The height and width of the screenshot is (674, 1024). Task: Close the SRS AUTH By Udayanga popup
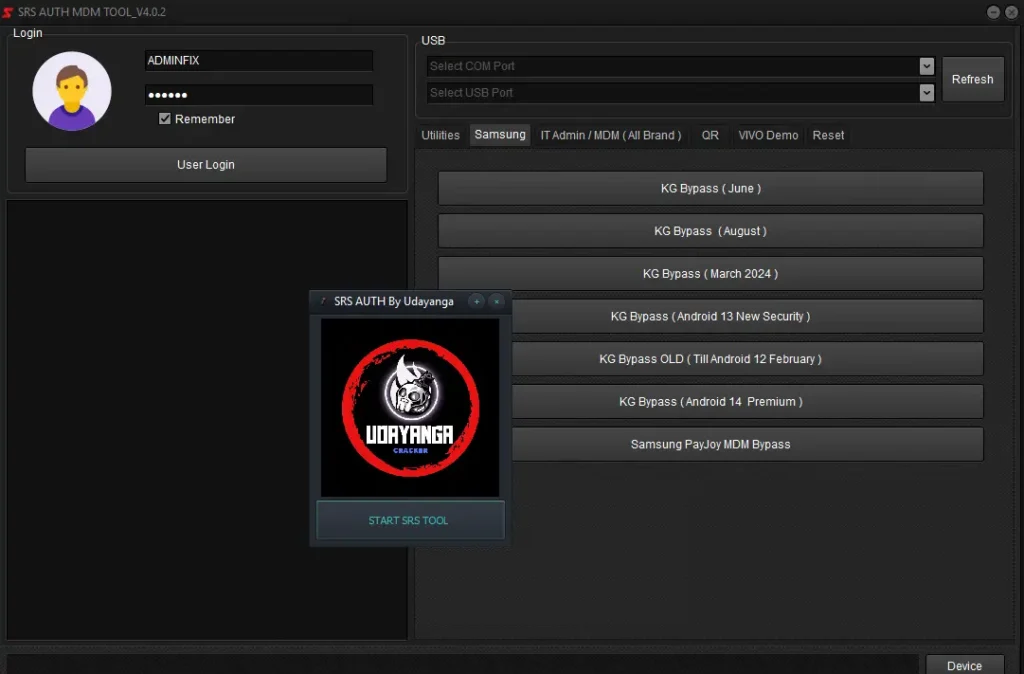496,301
